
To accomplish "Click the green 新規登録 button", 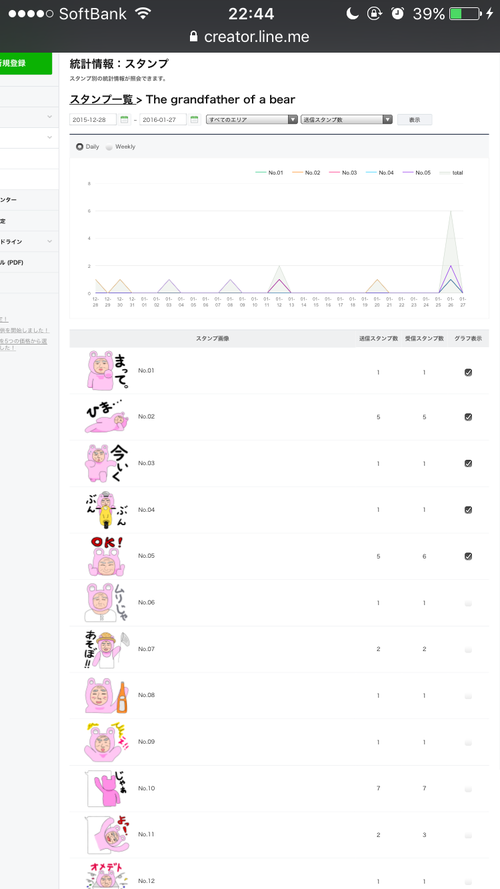I will [25, 64].
